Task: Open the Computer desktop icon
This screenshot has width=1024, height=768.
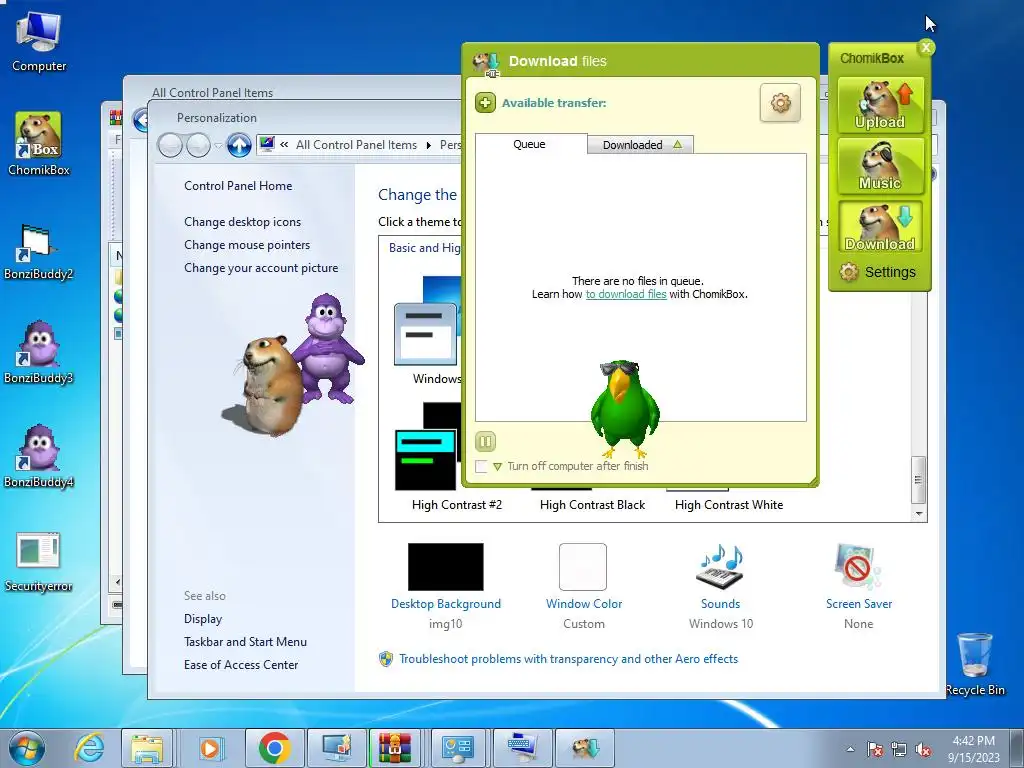Action: point(39,41)
